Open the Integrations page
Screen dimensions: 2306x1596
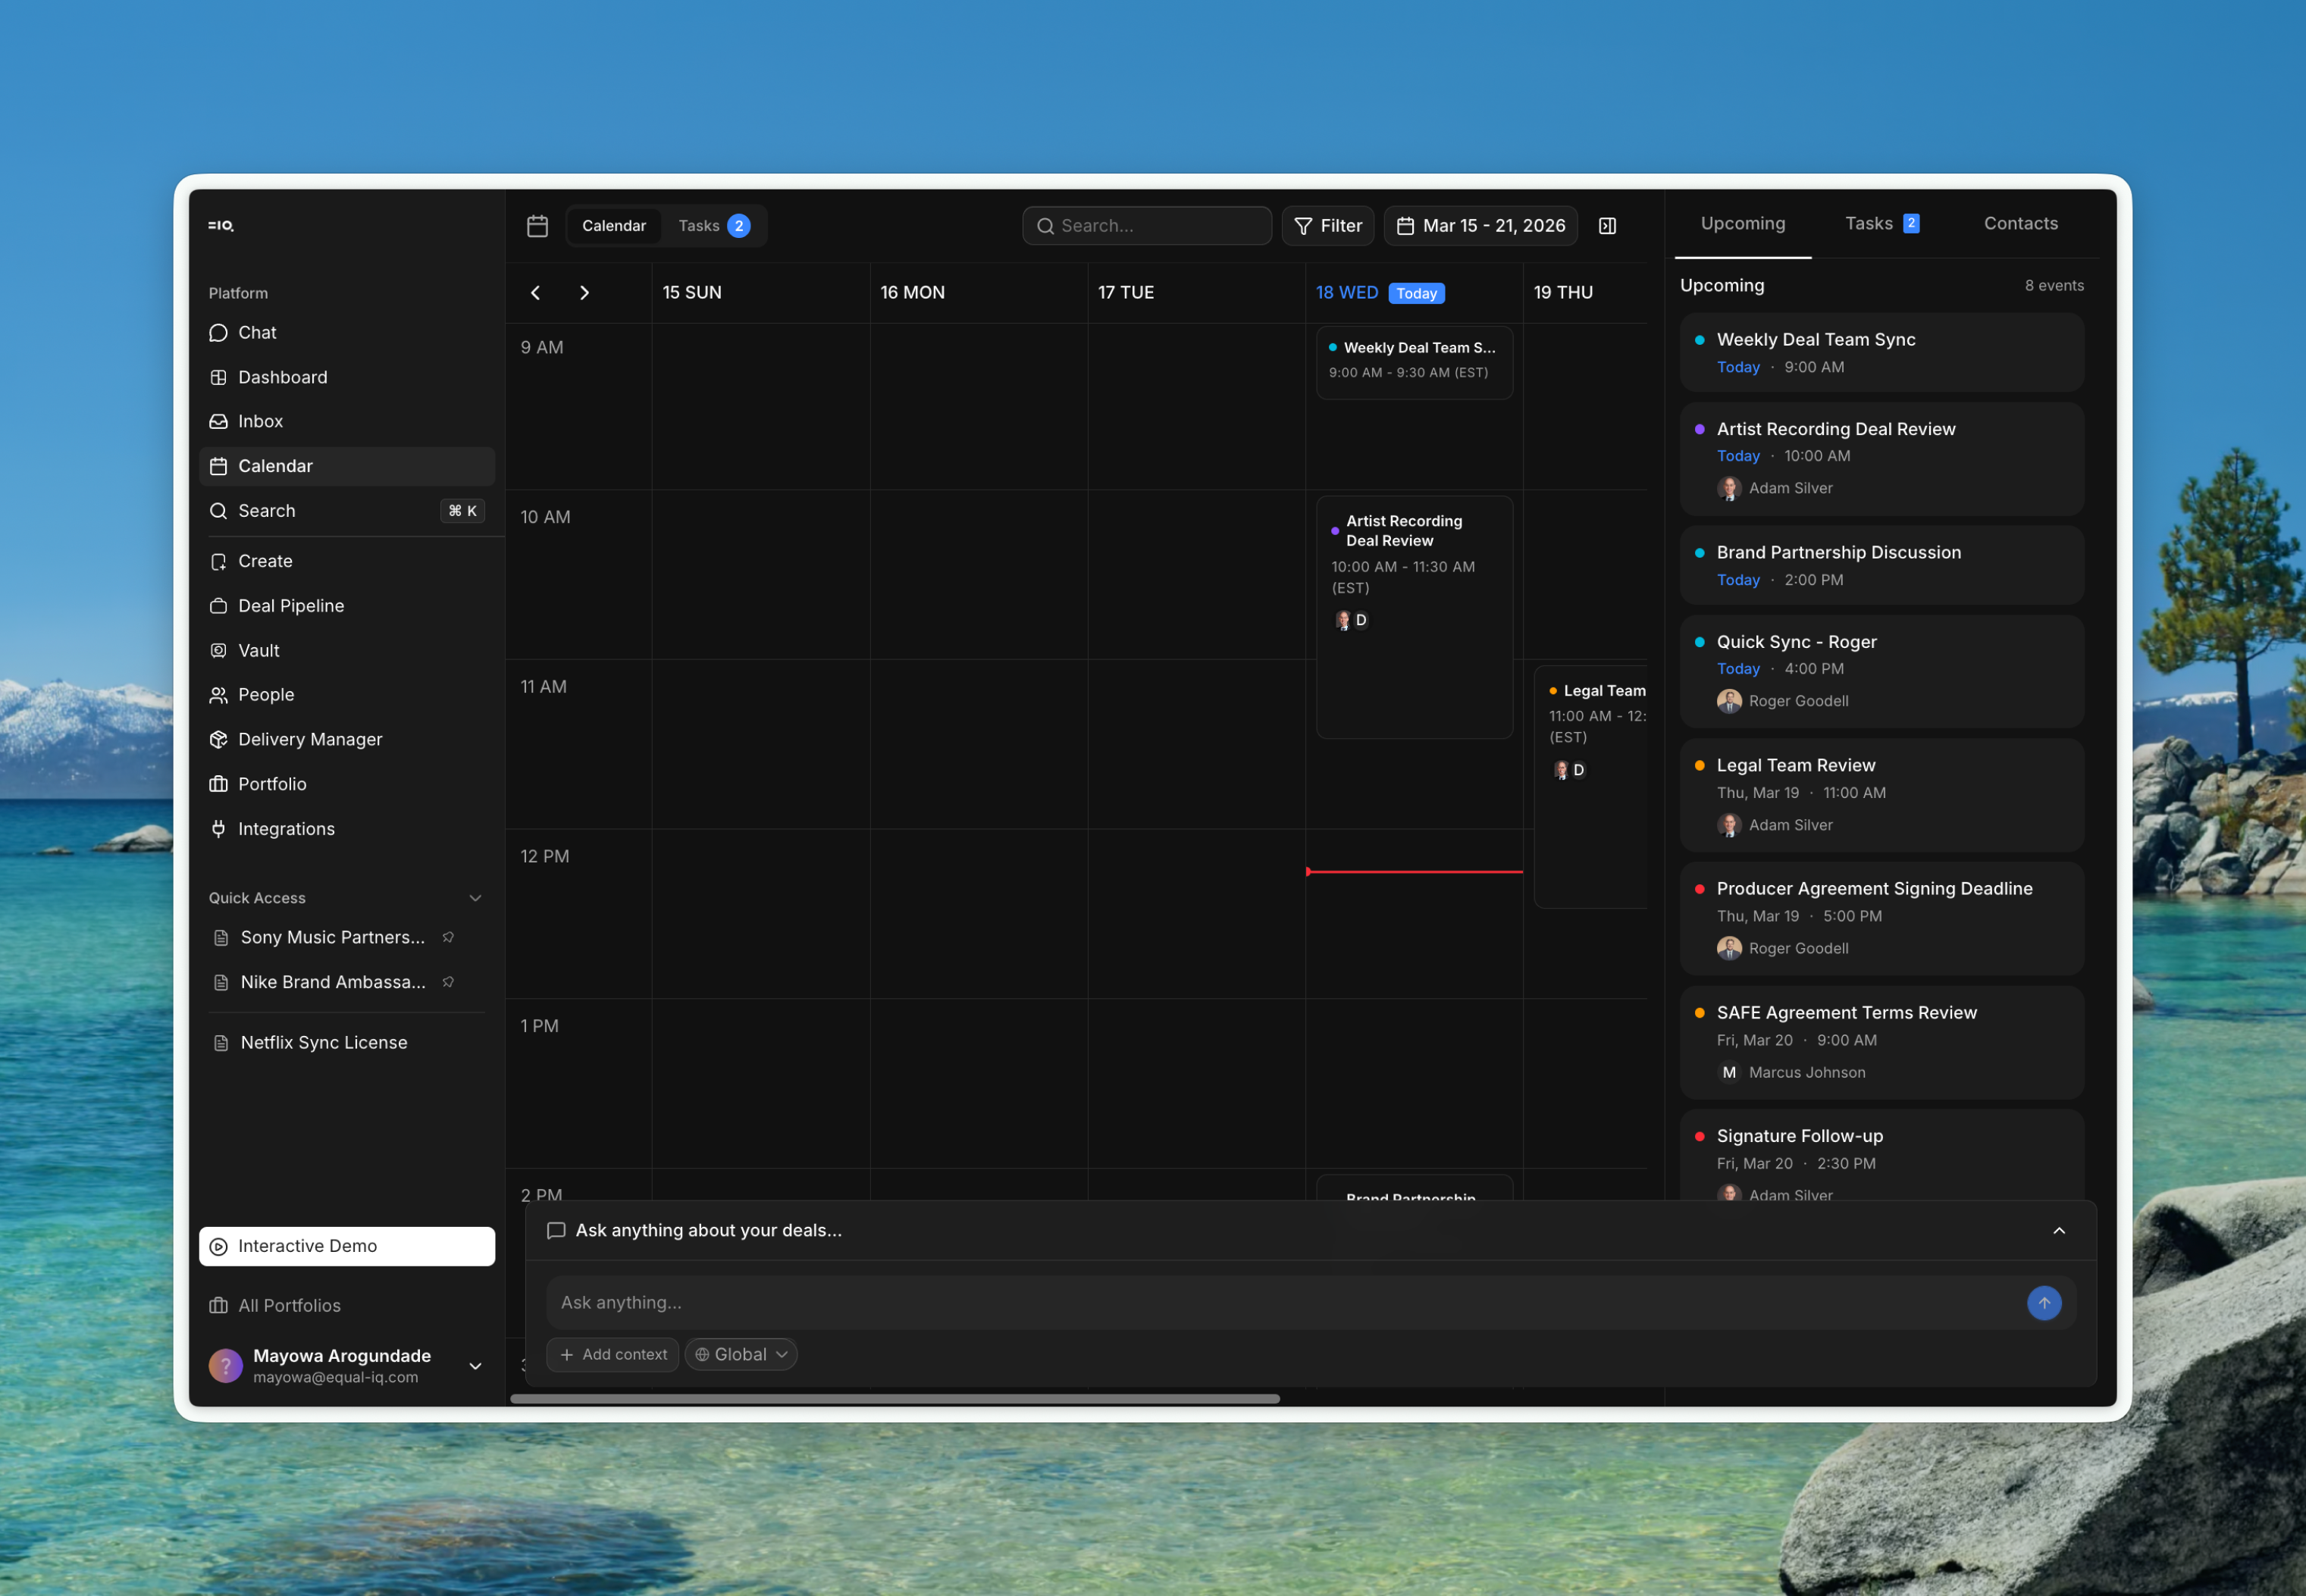286,829
